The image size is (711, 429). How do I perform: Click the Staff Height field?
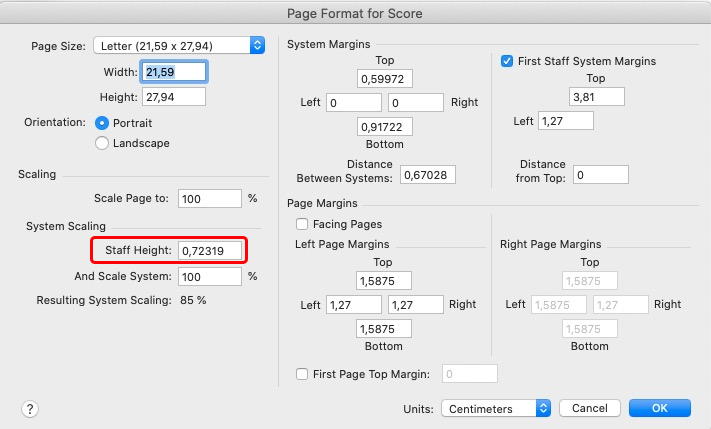coord(209,250)
